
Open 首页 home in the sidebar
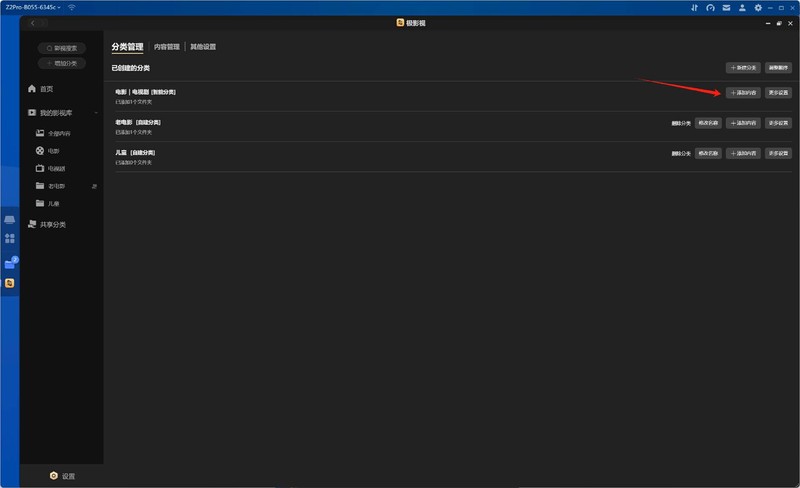40,89
